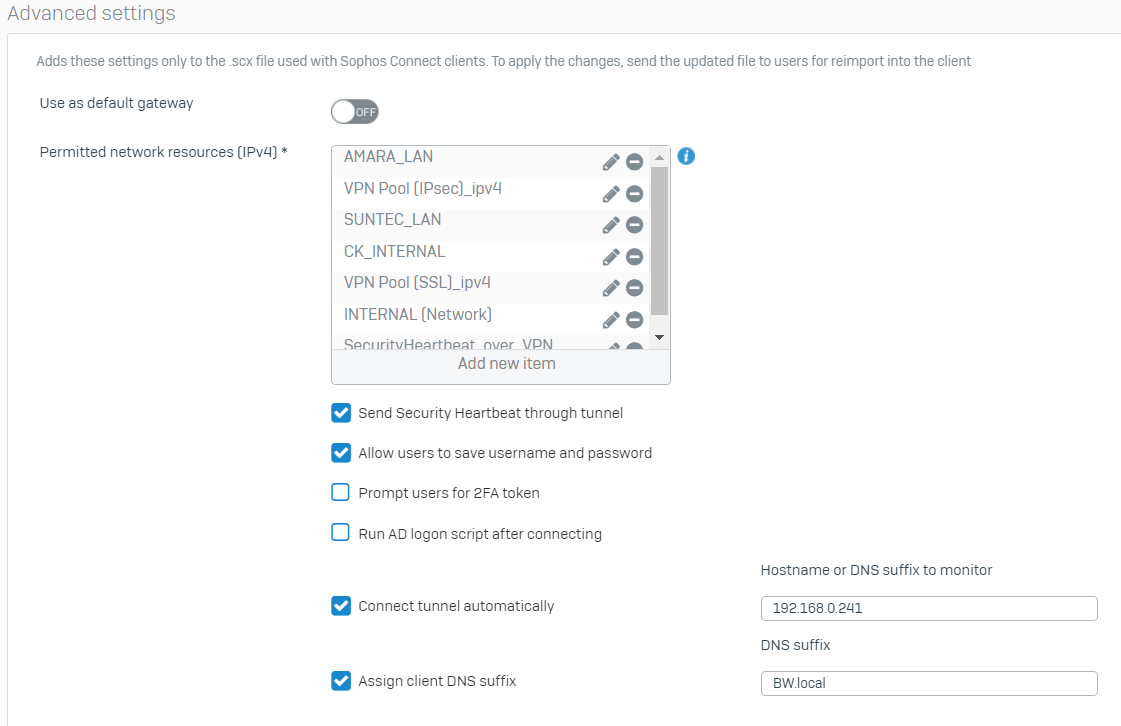Viewport: 1121px width, 726px height.
Task: Remove CK_INTERNAL from the list
Action: 634,257
